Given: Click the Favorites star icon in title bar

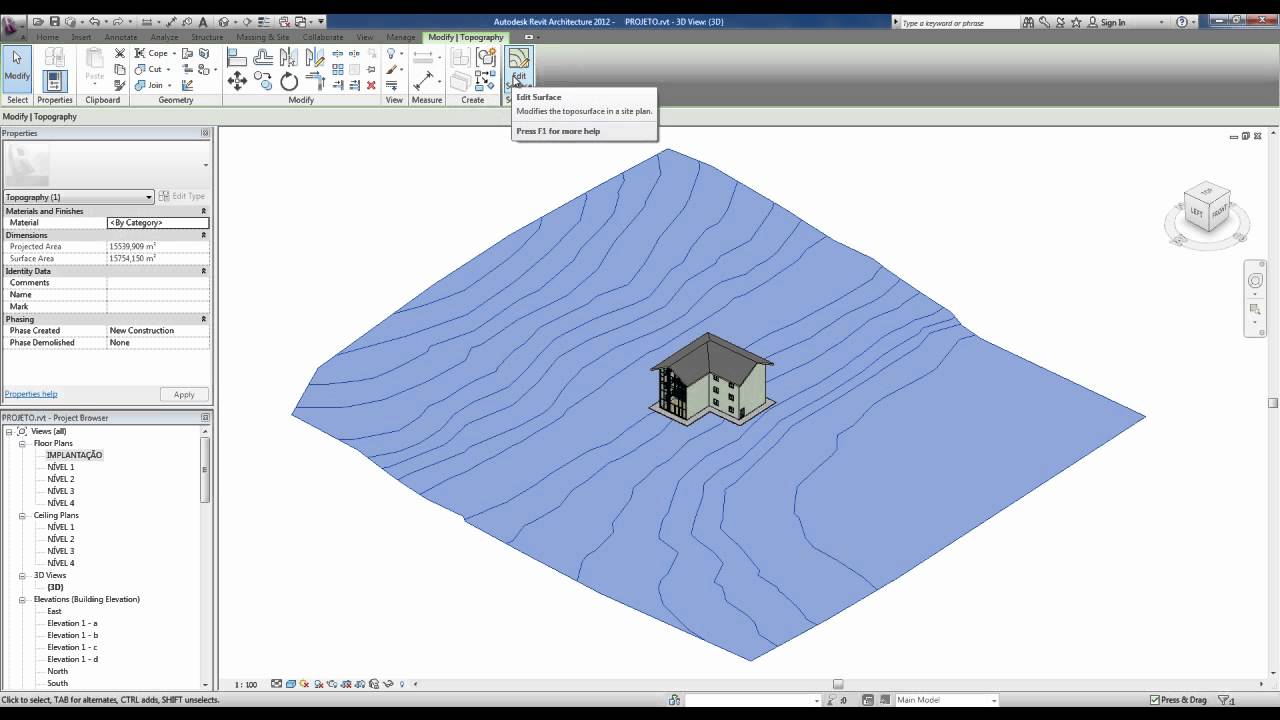Looking at the screenshot, I should pos(1076,22).
